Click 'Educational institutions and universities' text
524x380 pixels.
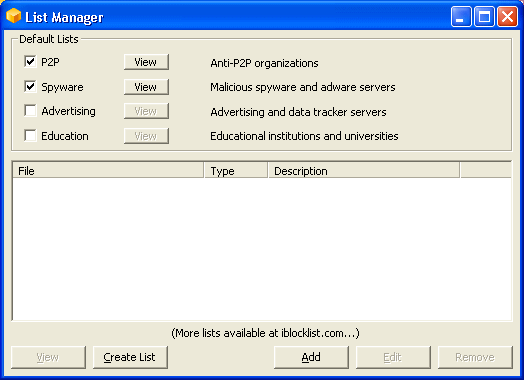tap(304, 136)
